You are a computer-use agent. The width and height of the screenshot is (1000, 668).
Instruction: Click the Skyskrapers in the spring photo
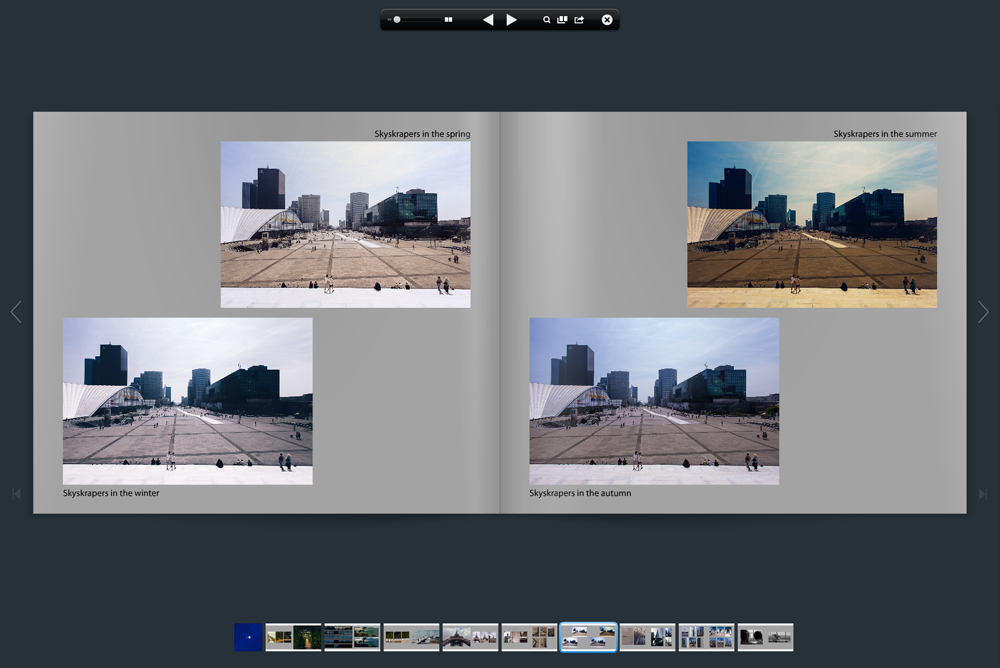coord(345,224)
